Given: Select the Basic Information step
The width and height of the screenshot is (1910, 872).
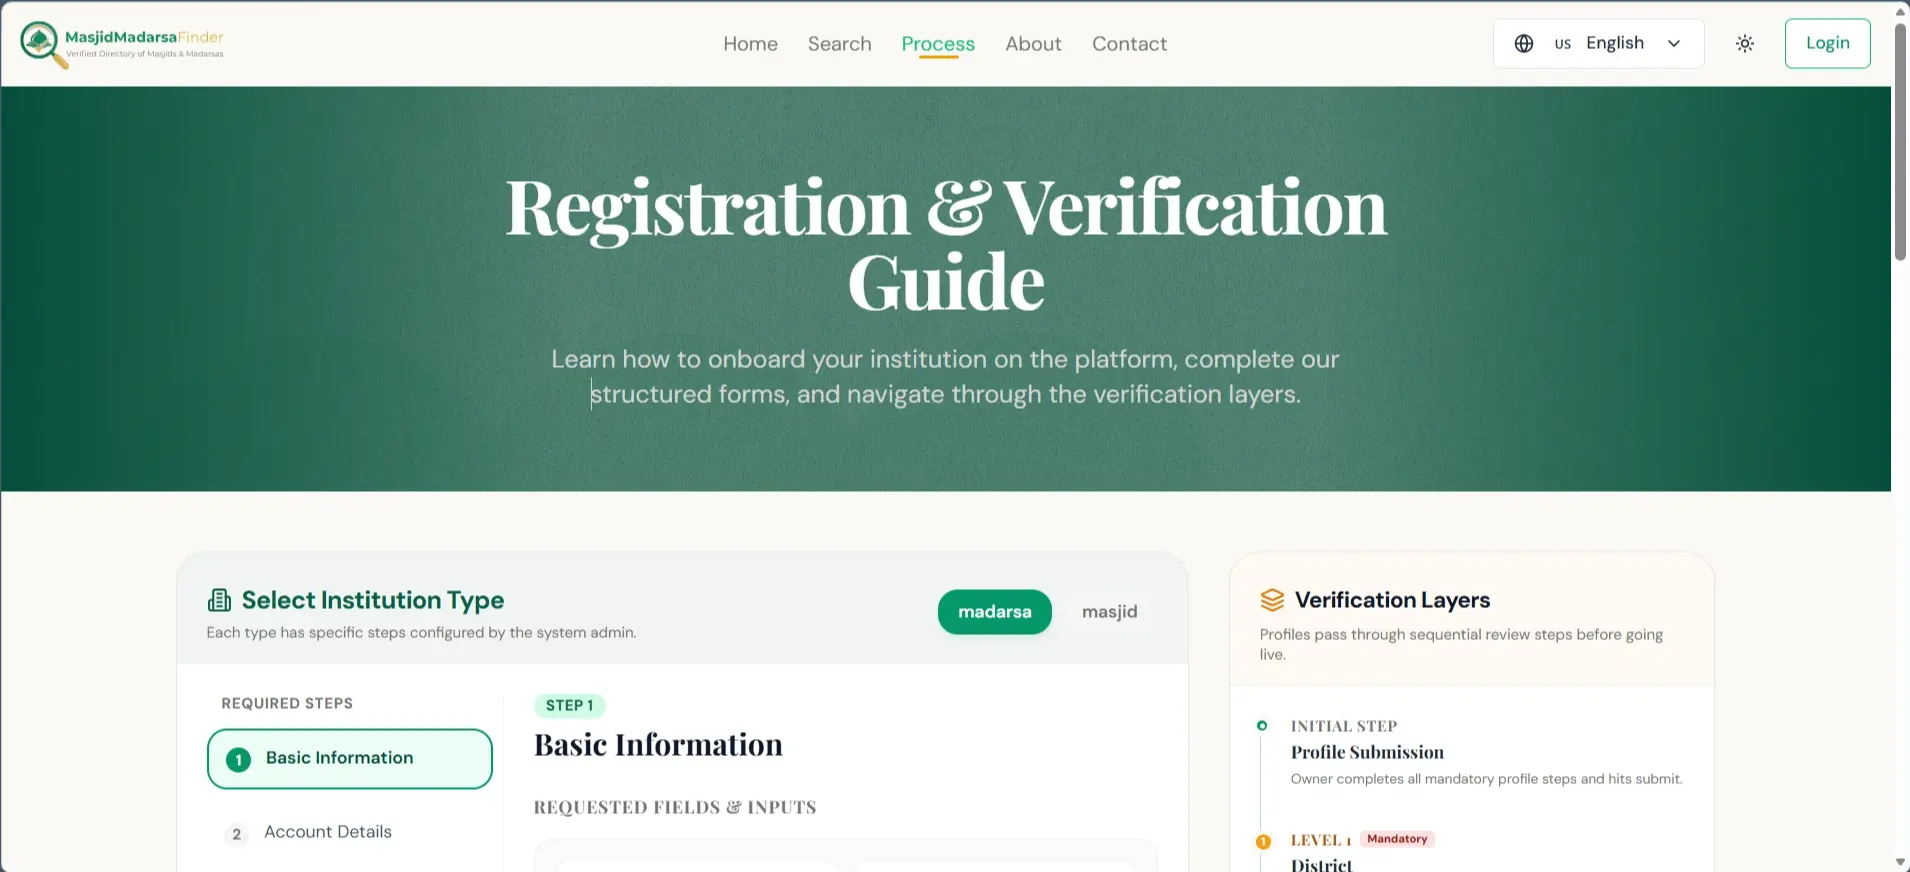Looking at the screenshot, I should pyautogui.click(x=349, y=758).
